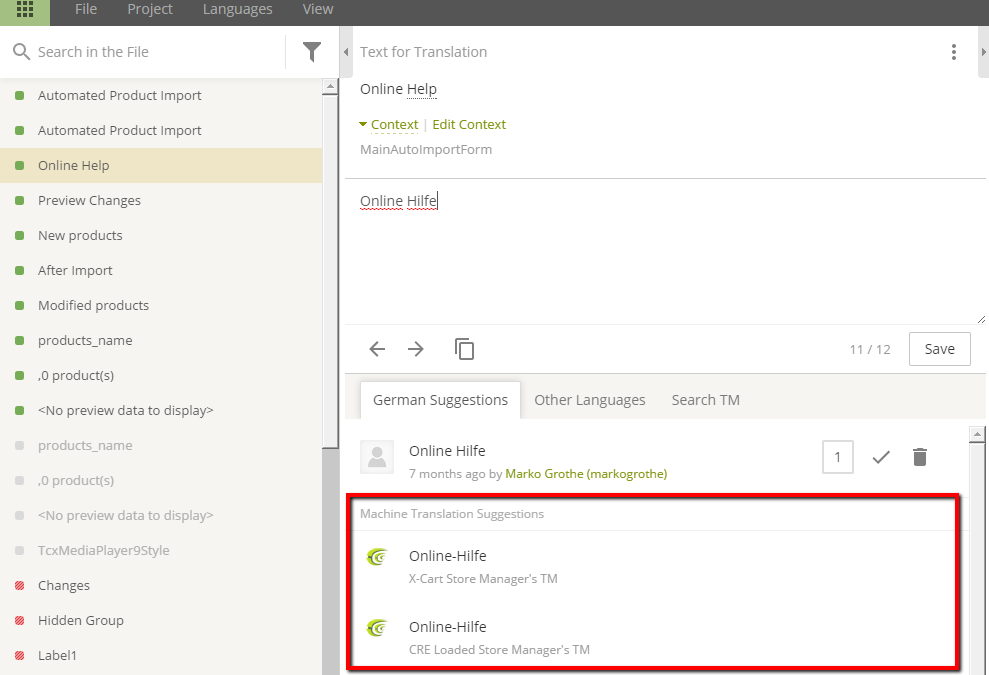
Task: Click the copy source icon
Action: pyautogui.click(x=464, y=349)
